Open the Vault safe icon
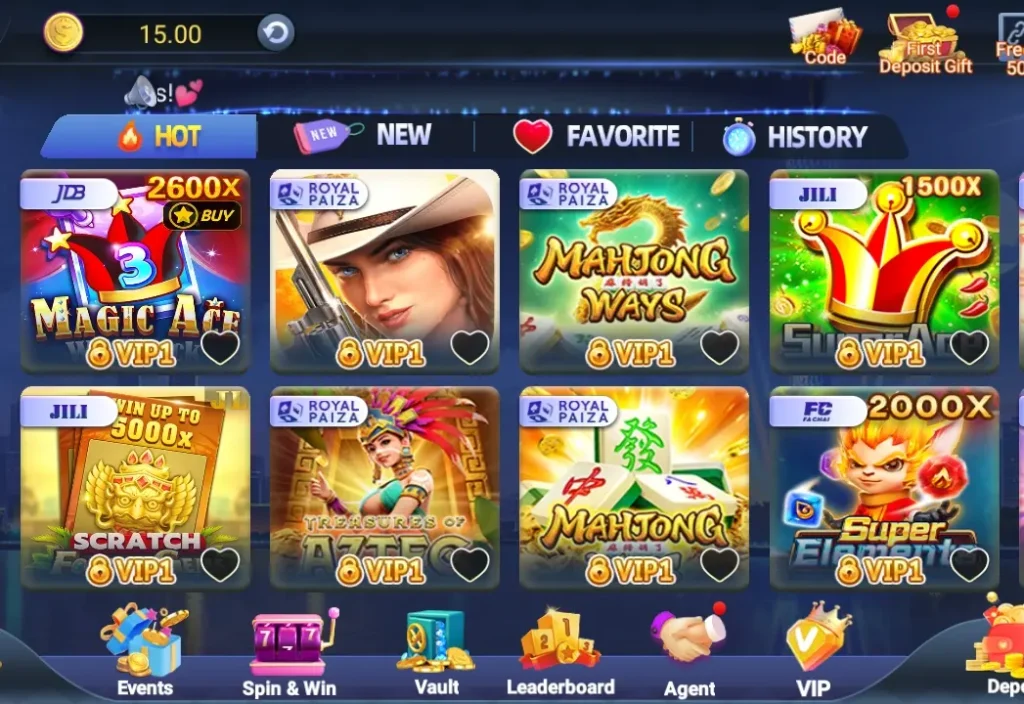This screenshot has width=1024, height=704. tap(436, 640)
